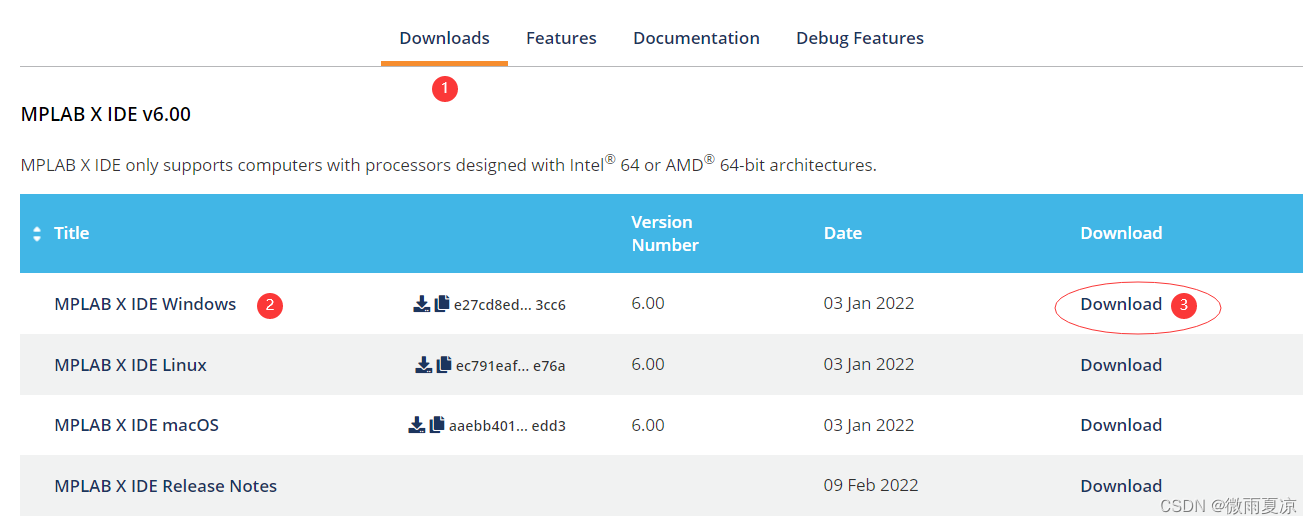Switch to the Features tab

click(561, 38)
